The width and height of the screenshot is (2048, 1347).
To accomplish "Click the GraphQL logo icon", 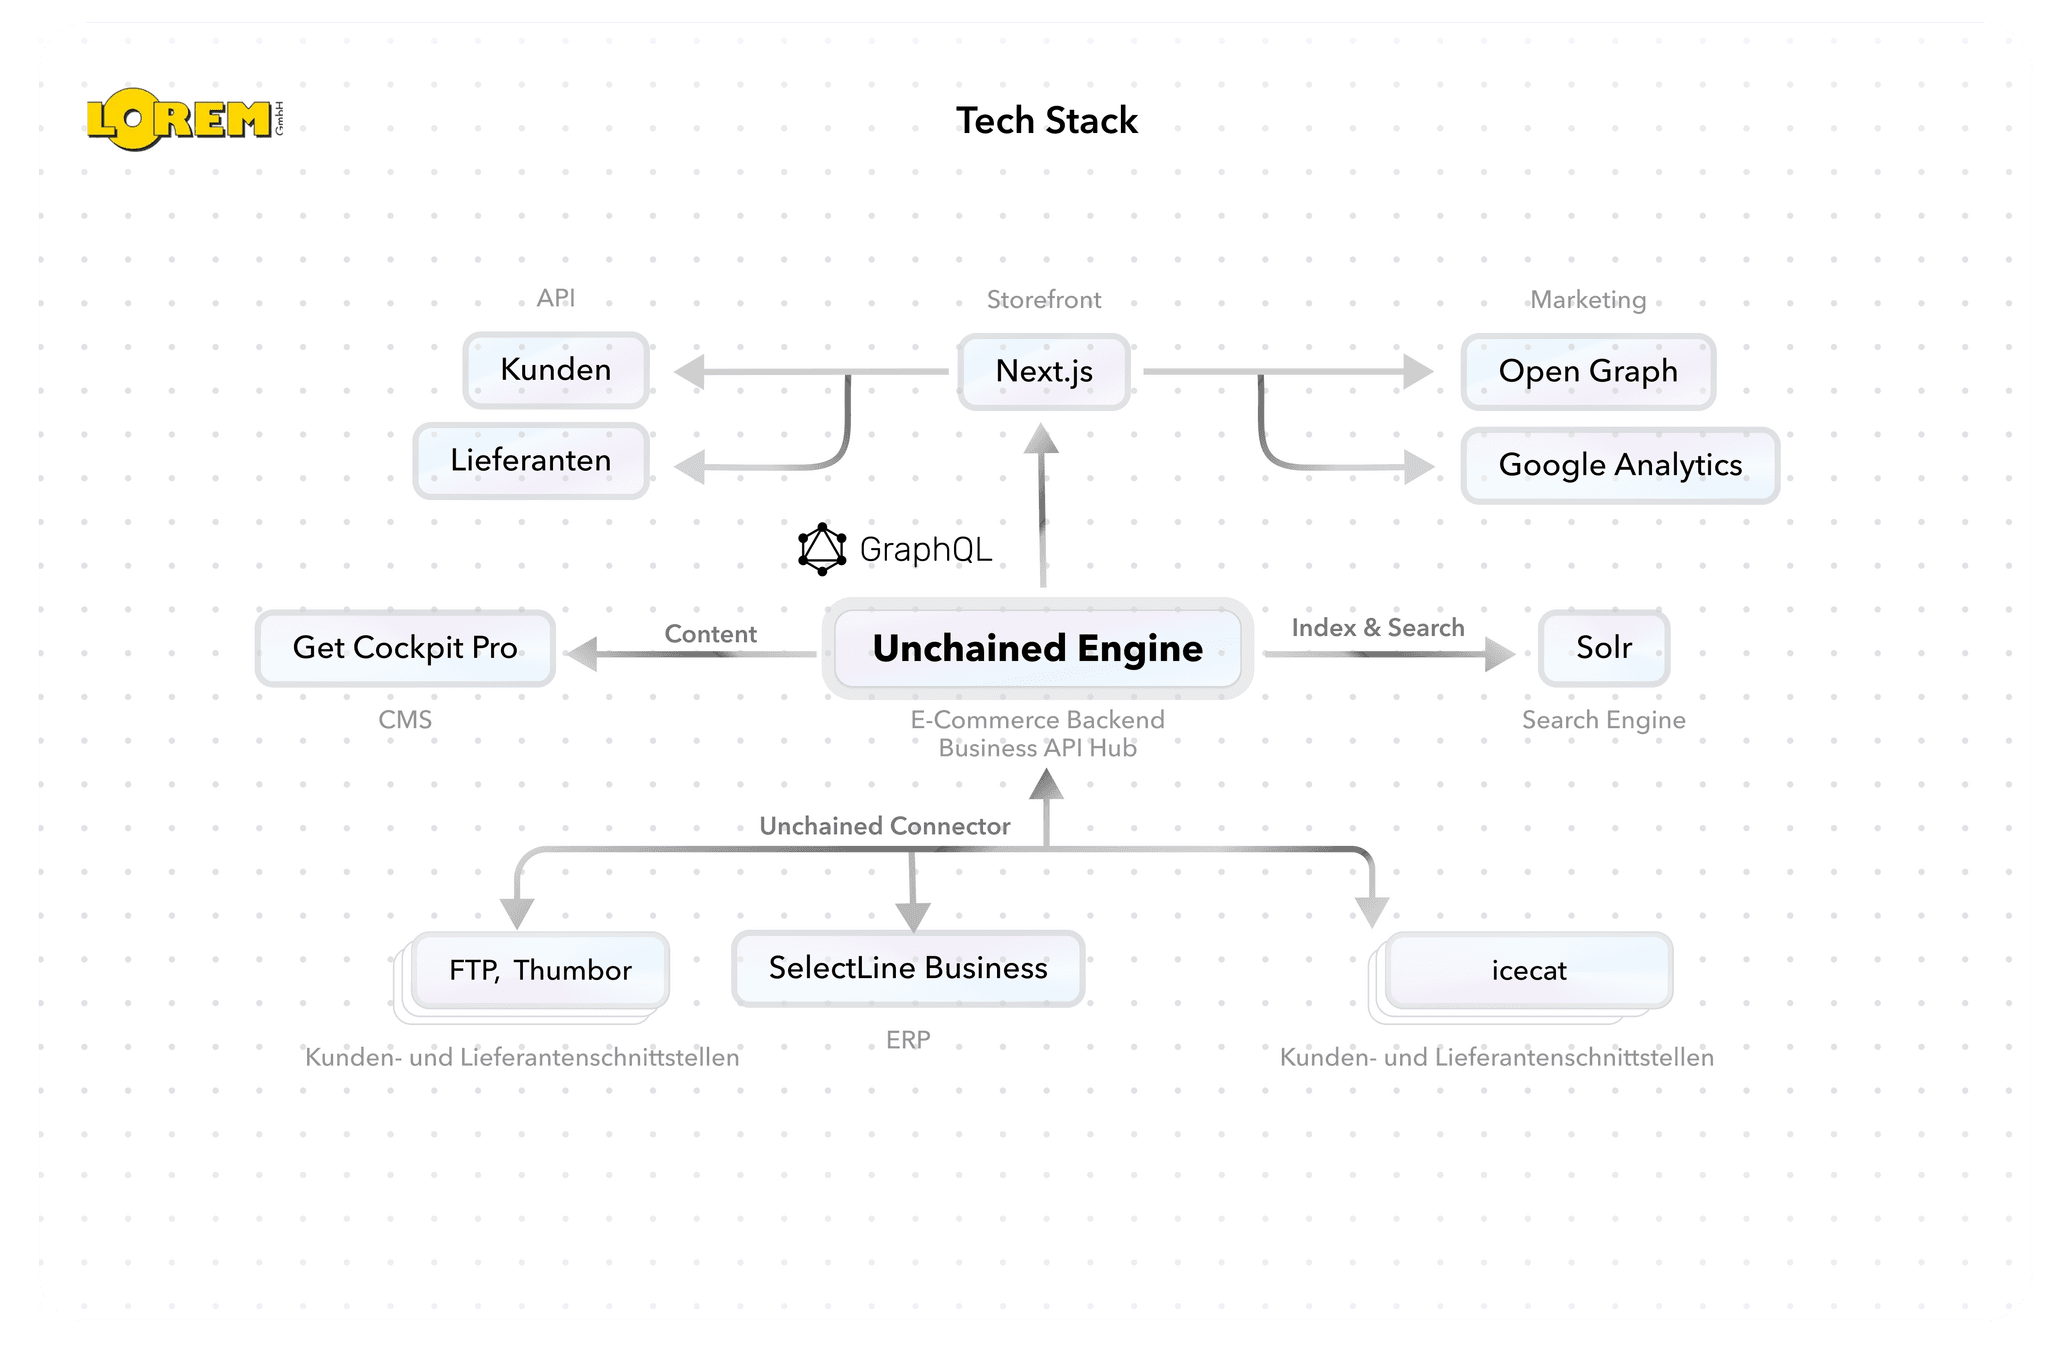I will pyautogui.click(x=822, y=549).
